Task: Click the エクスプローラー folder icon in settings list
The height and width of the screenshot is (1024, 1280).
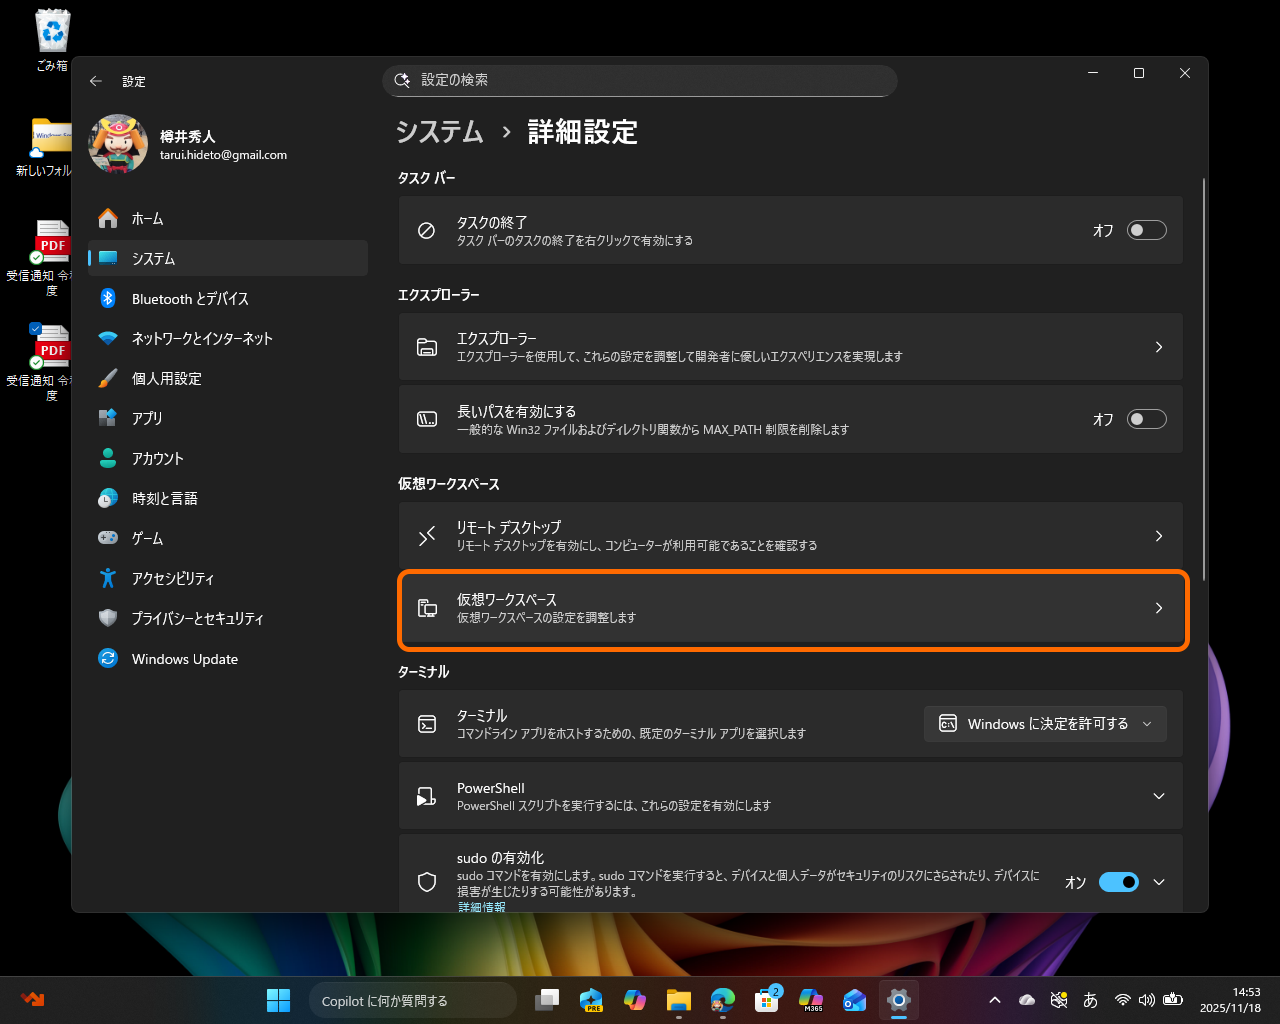Action: [427, 347]
